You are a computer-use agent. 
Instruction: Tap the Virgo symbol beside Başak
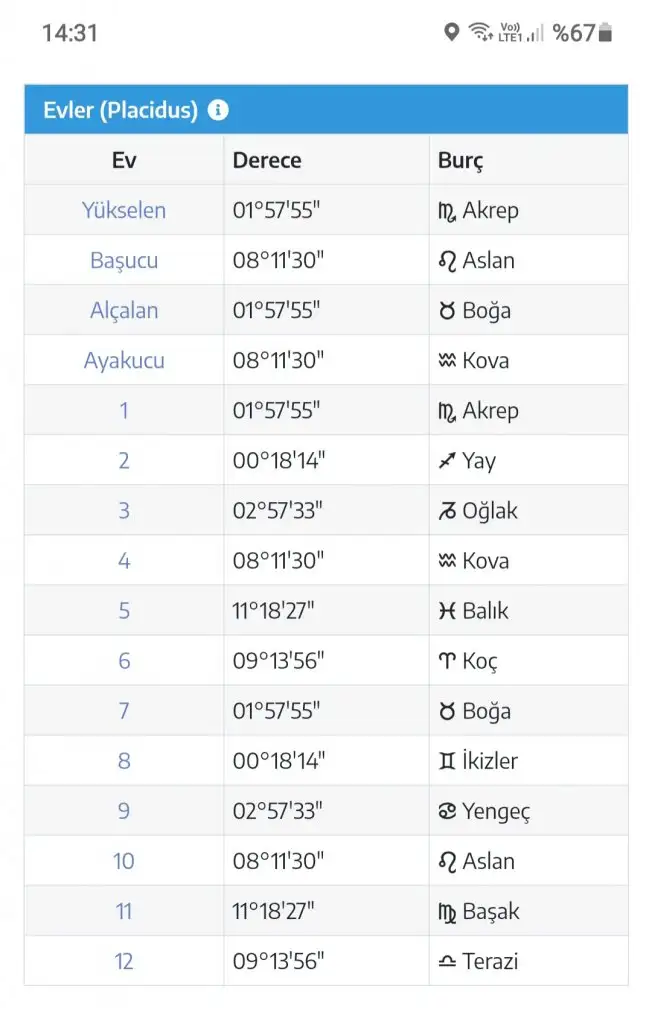[x=447, y=912]
